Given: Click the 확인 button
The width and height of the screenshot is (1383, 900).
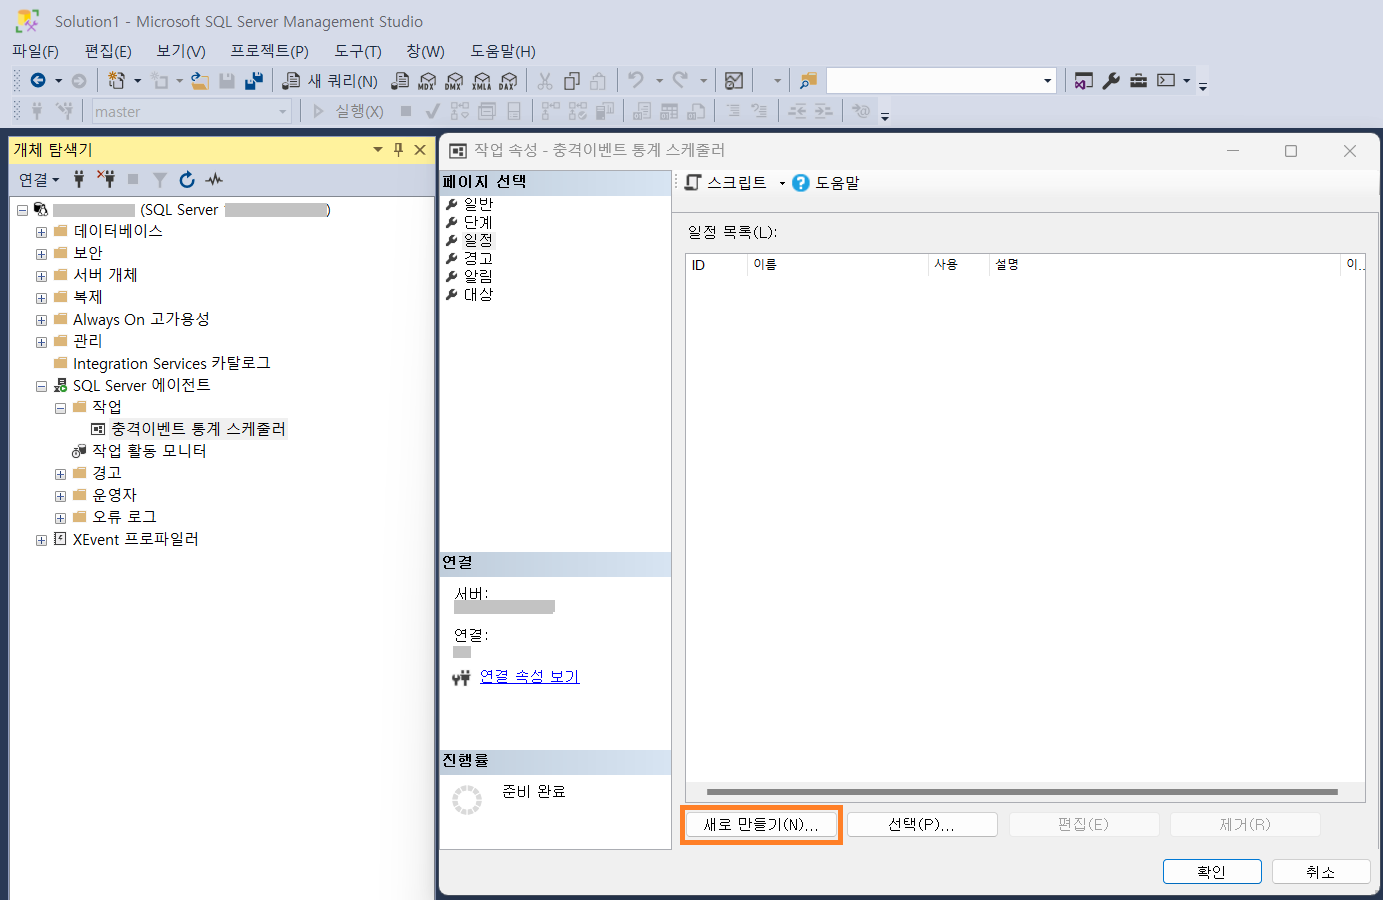Looking at the screenshot, I should [1212, 872].
